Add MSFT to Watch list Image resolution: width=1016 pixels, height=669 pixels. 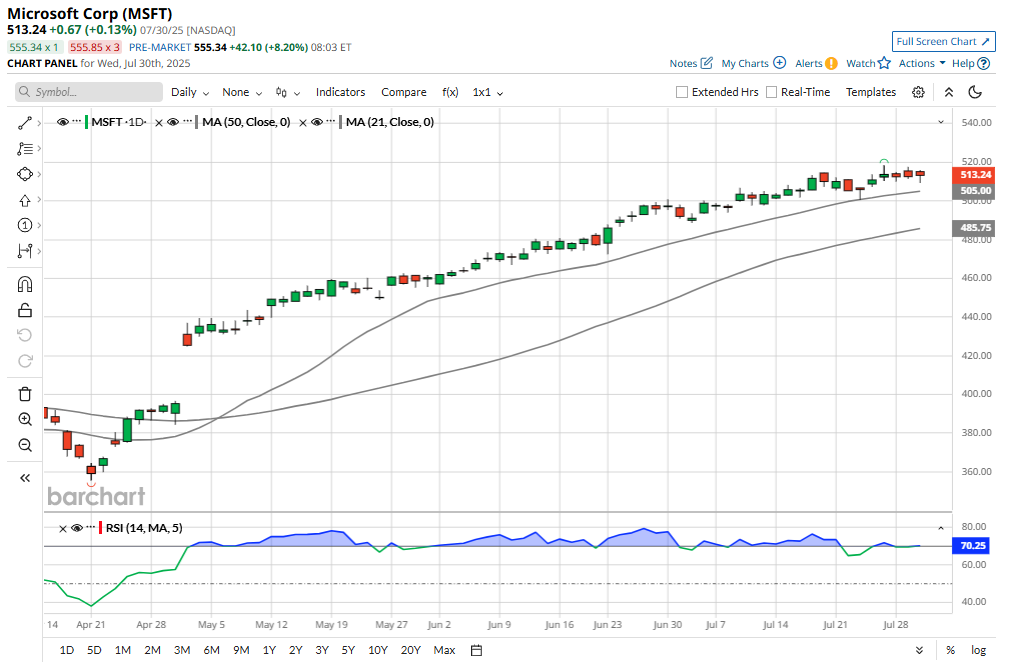click(868, 63)
